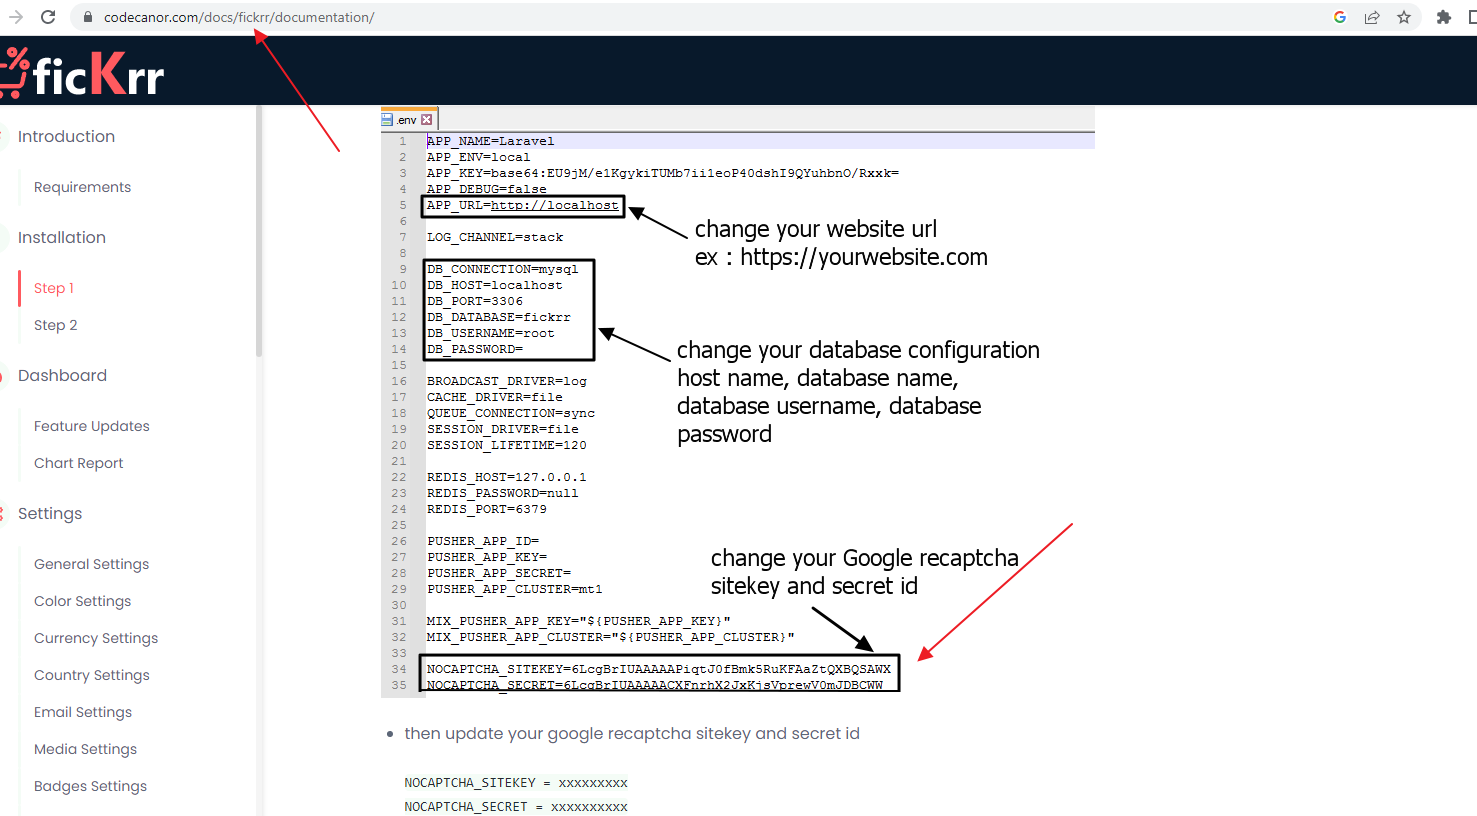Open Currency Settings documentation
Viewport: 1477px width, 816px height.
[96, 638]
